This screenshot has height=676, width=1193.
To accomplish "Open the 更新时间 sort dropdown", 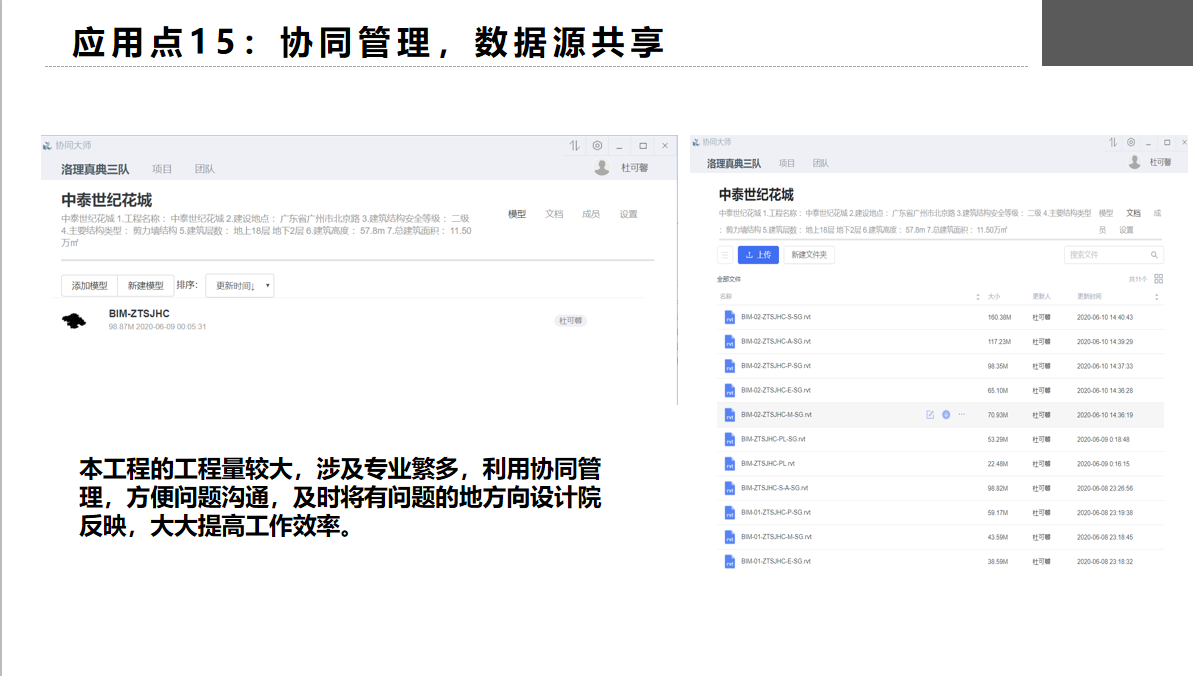I will click(240, 286).
